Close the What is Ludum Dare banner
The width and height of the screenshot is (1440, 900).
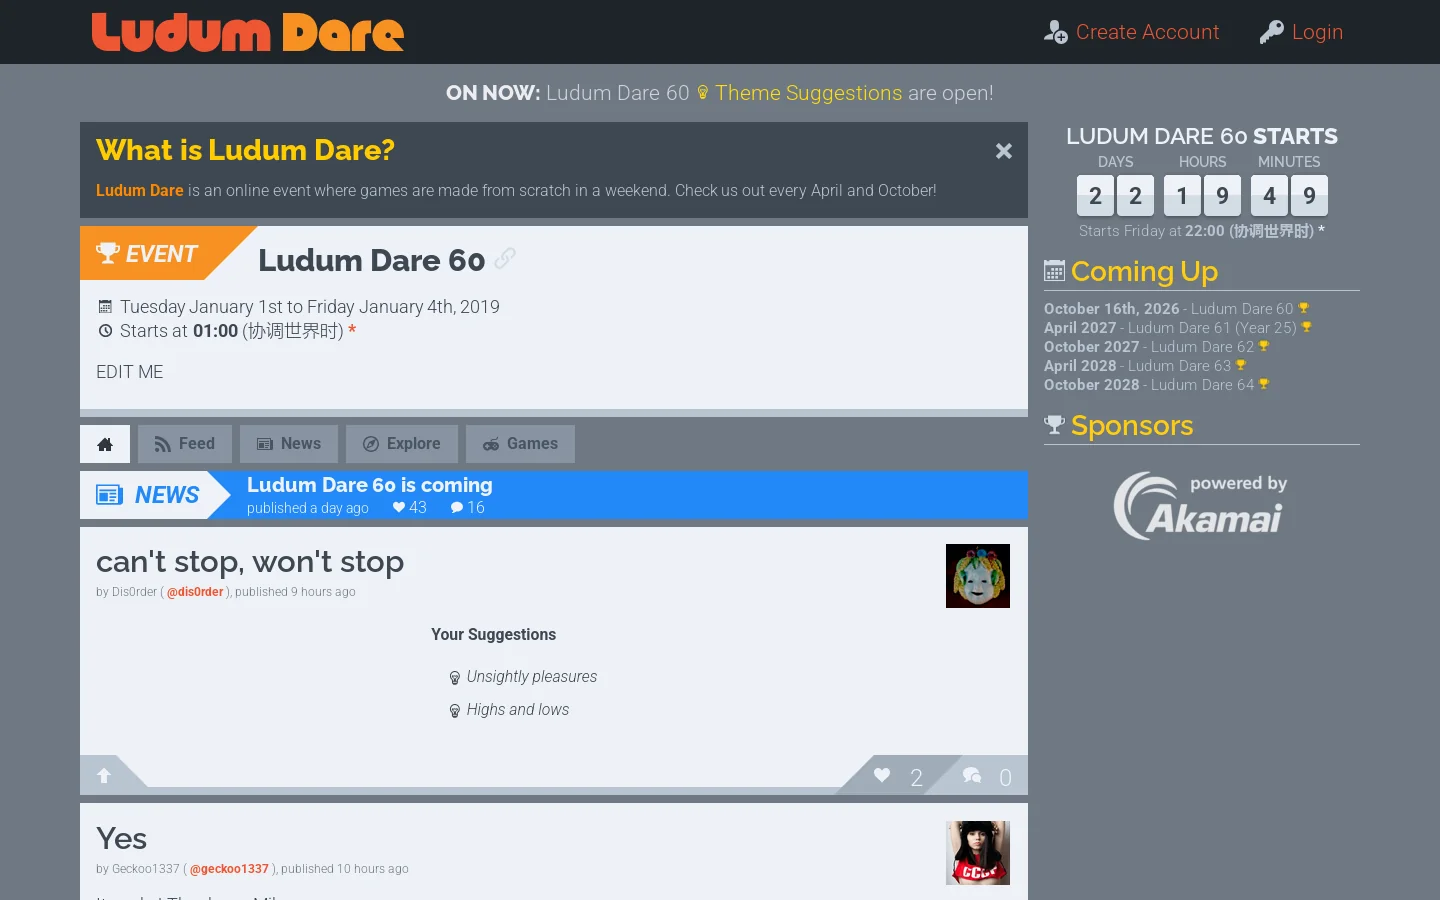[1004, 151]
